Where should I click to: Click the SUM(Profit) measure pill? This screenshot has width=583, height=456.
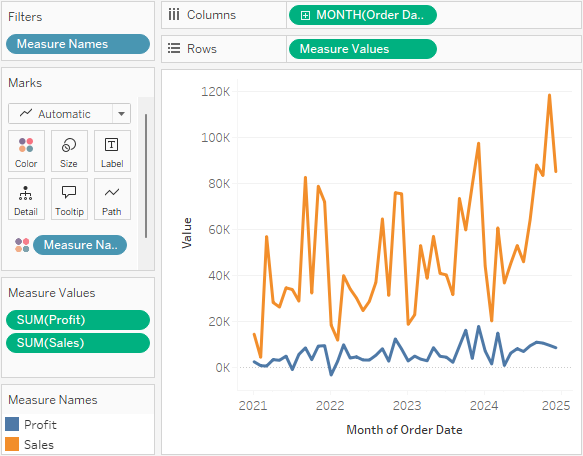pyautogui.click(x=78, y=320)
